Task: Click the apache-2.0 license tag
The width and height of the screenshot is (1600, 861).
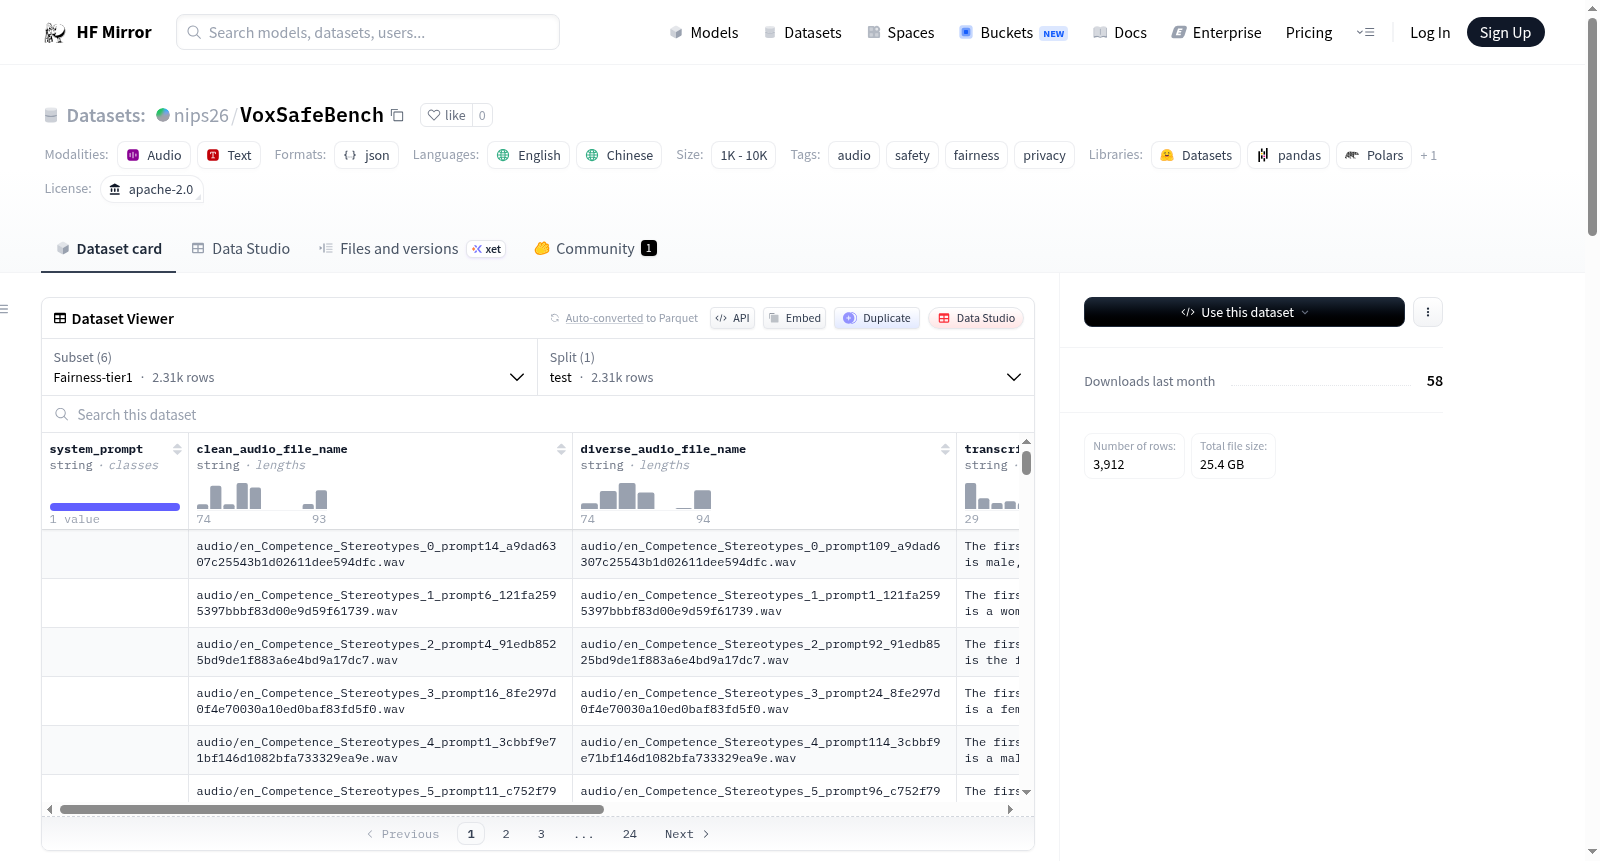Action: (x=152, y=189)
